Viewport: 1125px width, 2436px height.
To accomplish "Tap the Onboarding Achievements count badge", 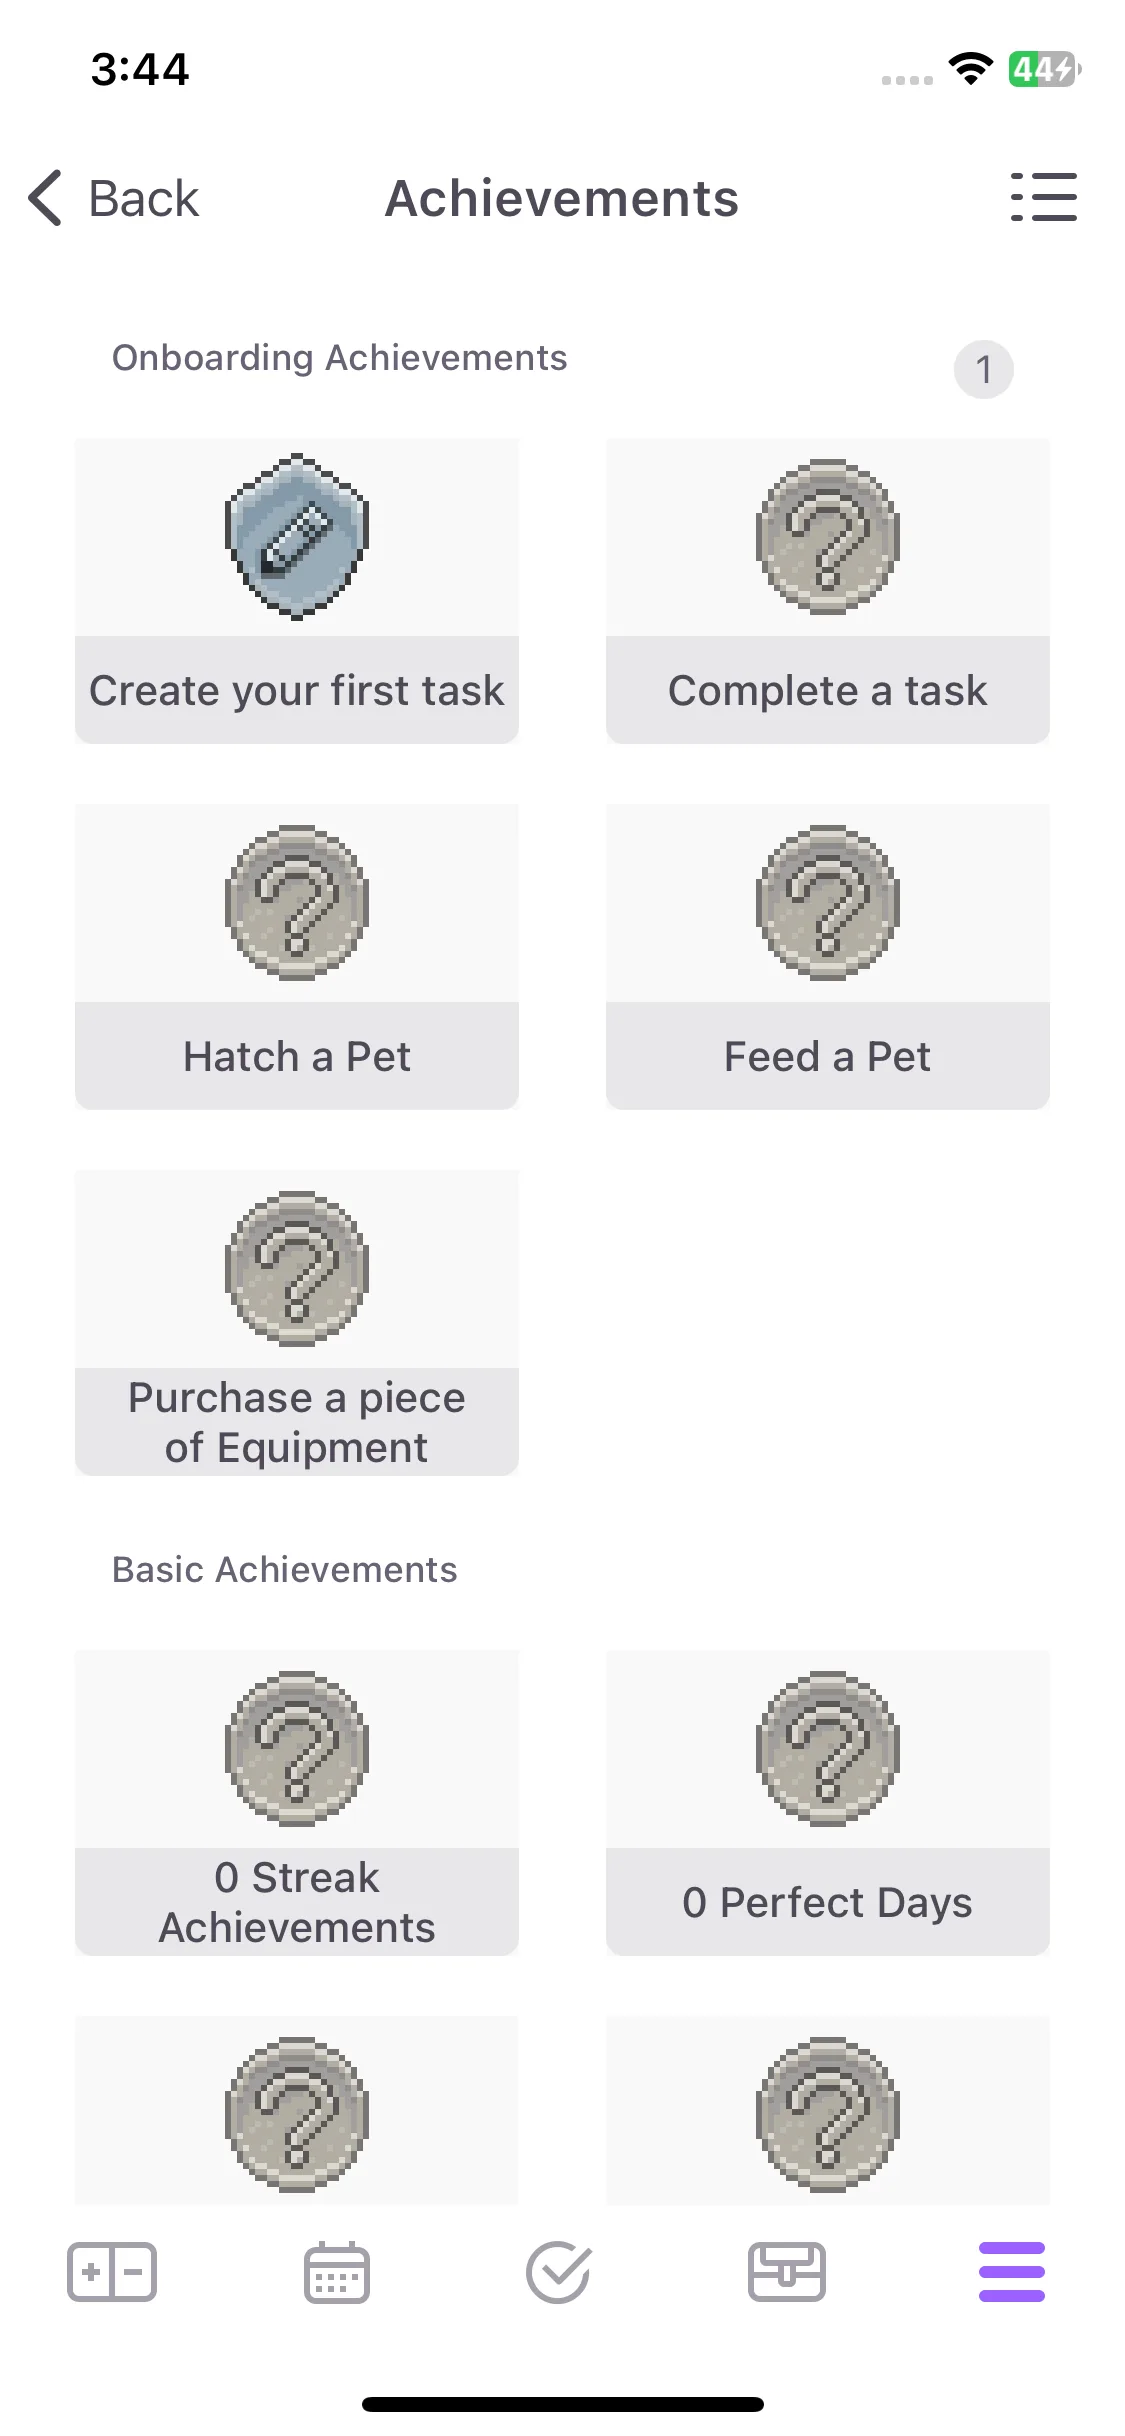I will [984, 370].
